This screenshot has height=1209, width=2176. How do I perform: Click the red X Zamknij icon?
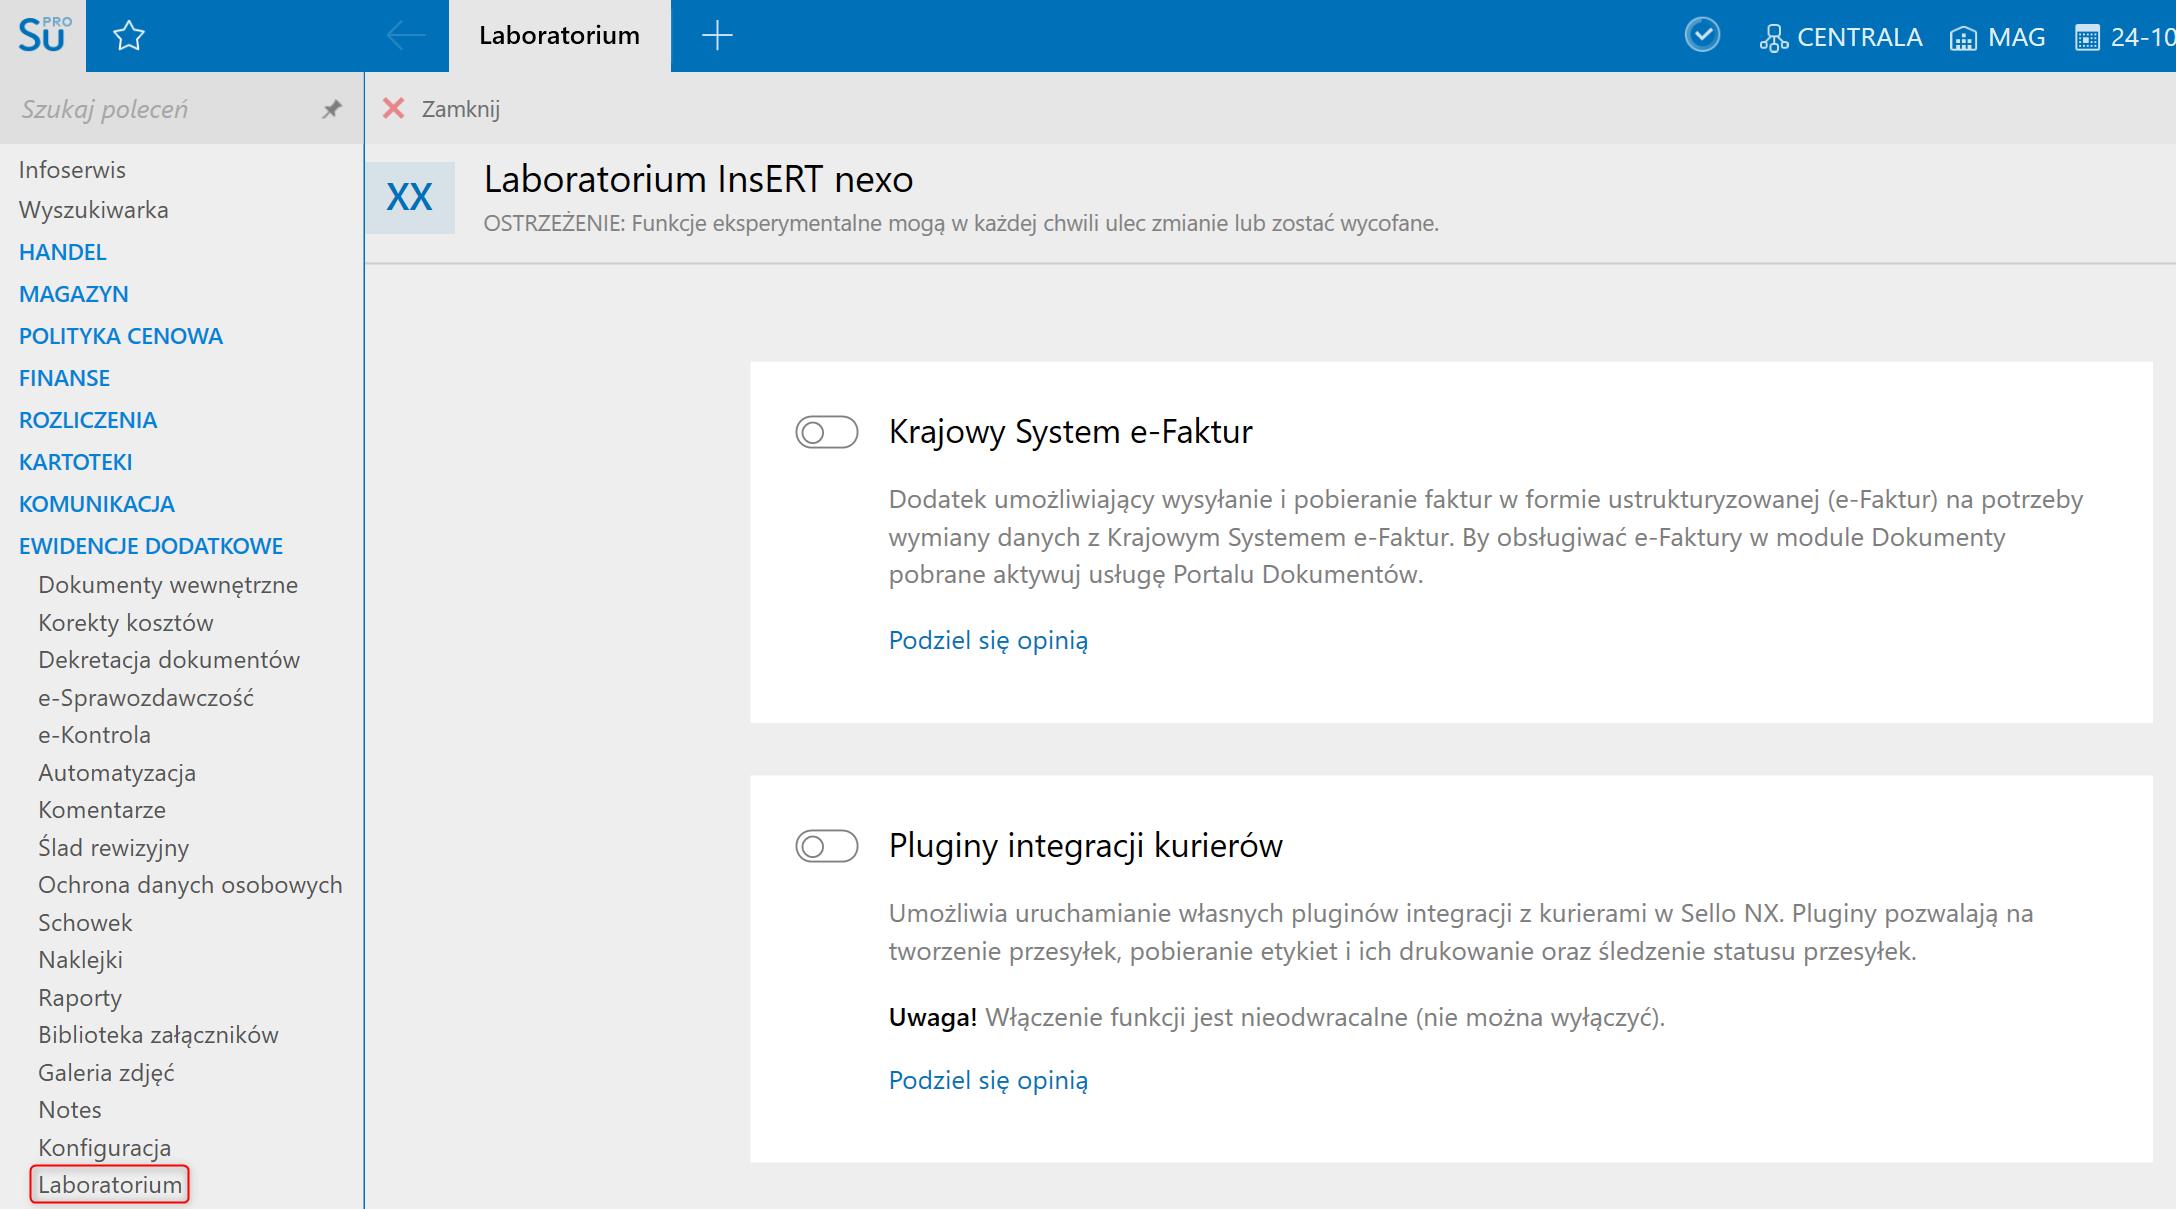[x=394, y=109]
